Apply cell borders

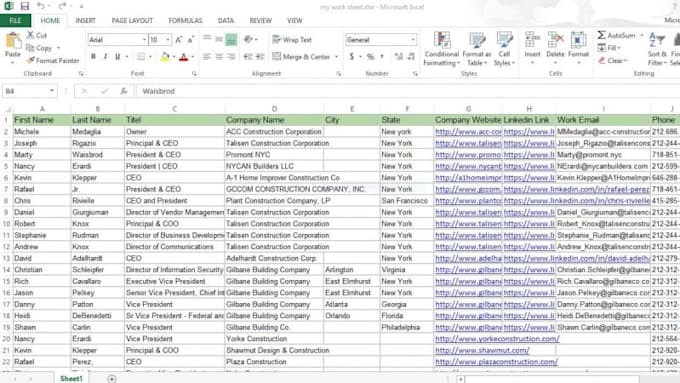coord(141,56)
